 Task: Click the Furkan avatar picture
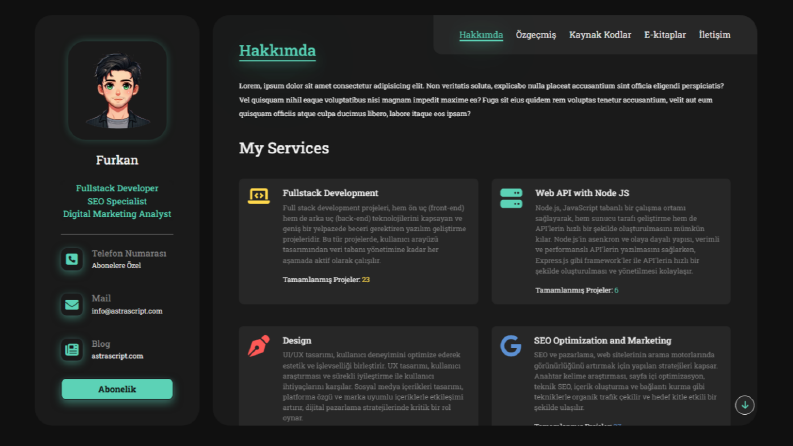click(x=117, y=91)
